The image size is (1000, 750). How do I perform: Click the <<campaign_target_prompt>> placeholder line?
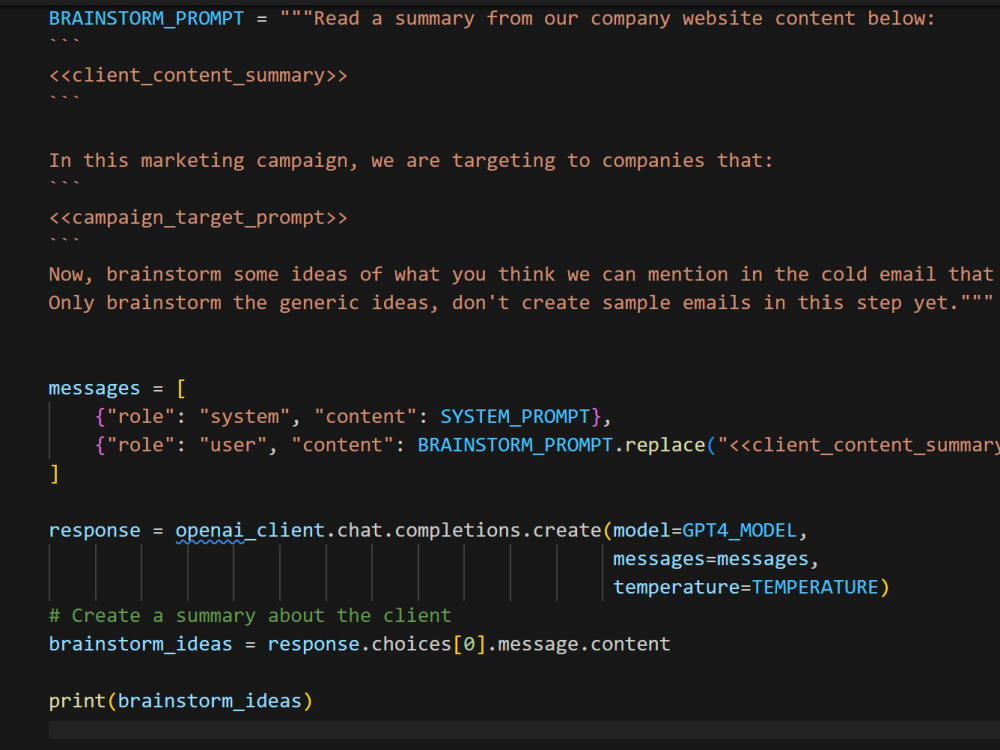click(198, 217)
